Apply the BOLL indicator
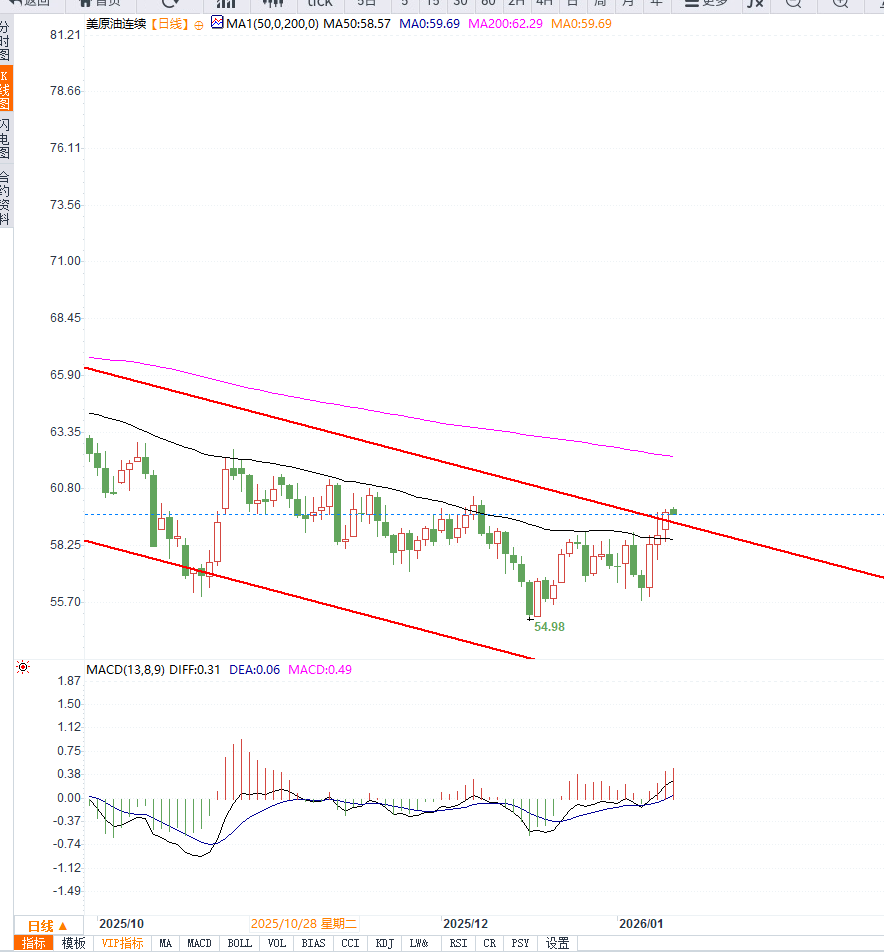 239,943
